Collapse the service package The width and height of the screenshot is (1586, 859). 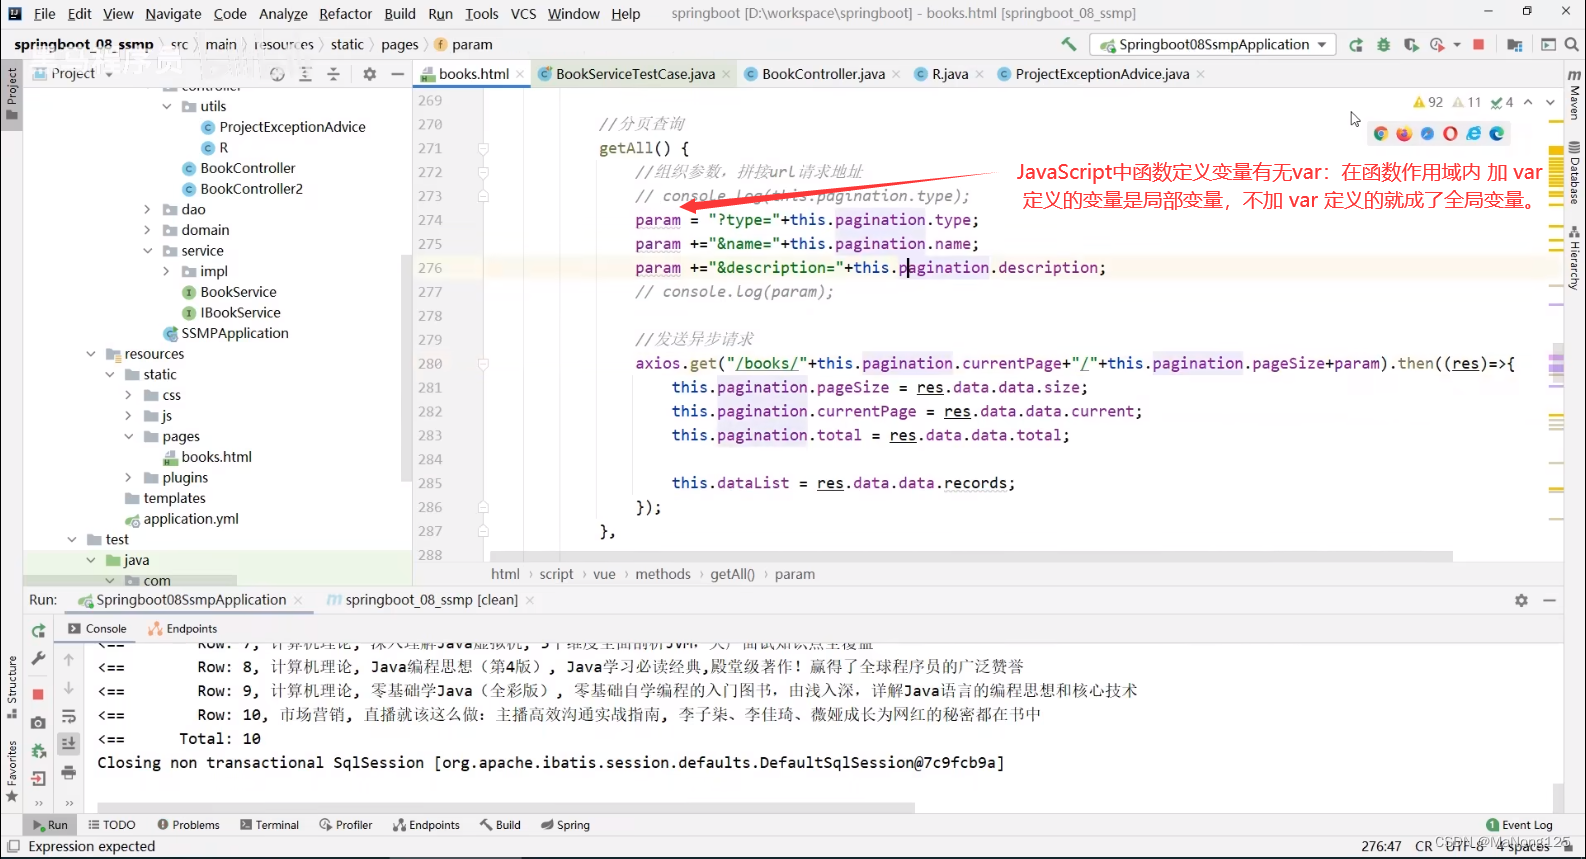pyautogui.click(x=148, y=251)
